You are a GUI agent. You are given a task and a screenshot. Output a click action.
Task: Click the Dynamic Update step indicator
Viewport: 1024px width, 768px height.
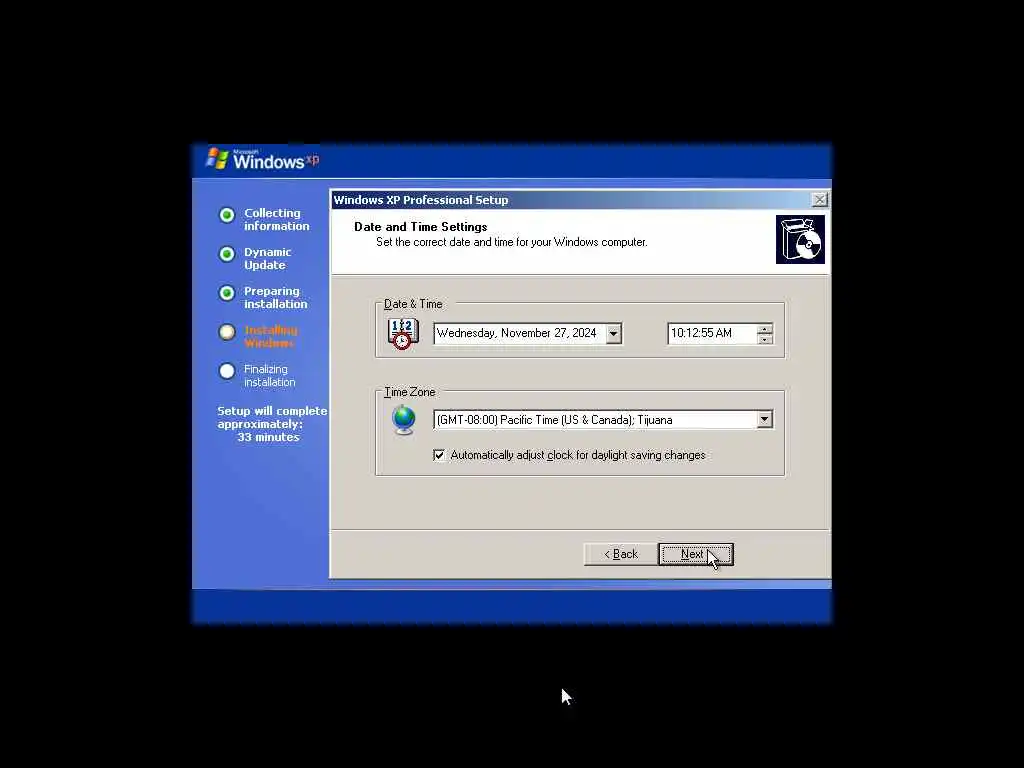click(227, 254)
